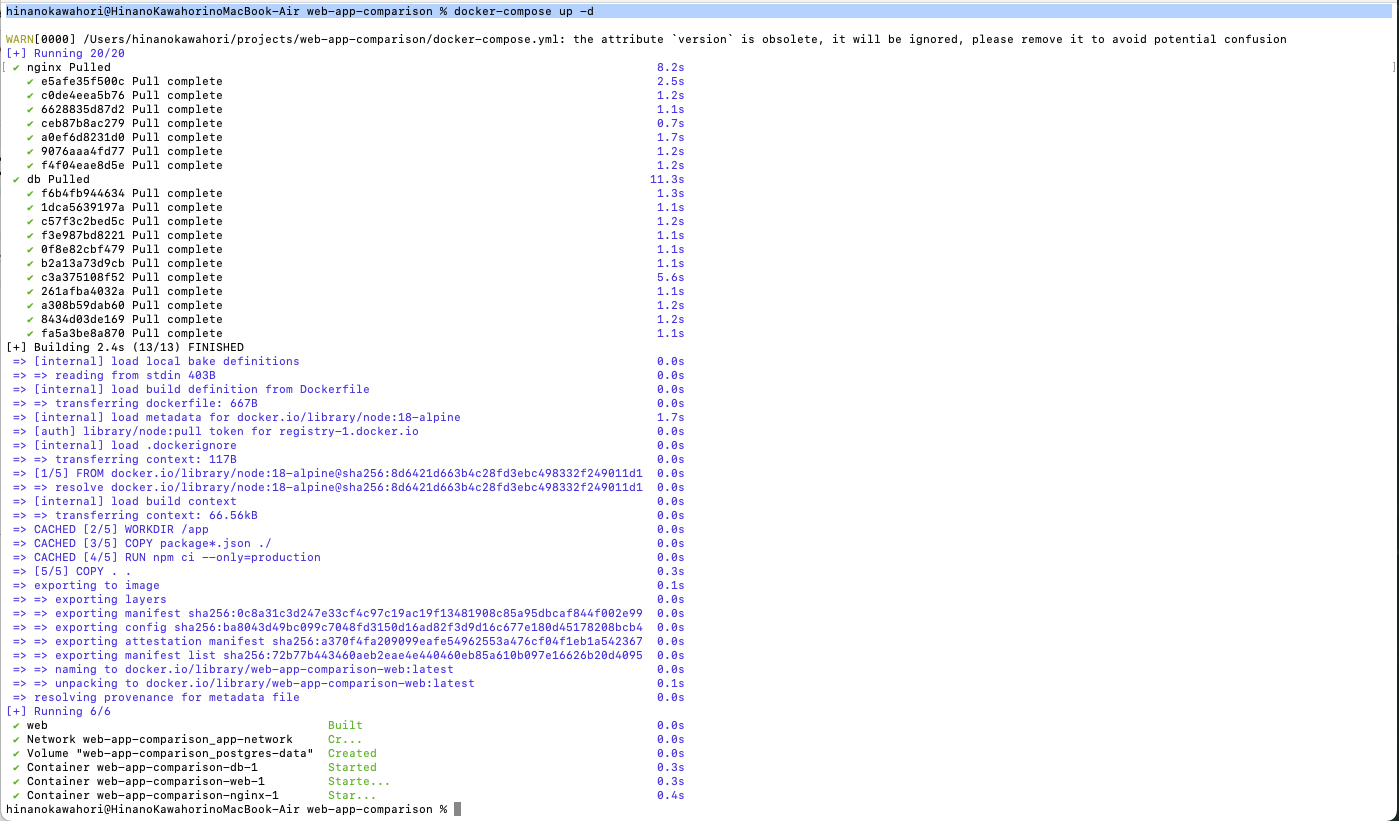
Task: Click 'CACHED [2/5] WORKDIR /app' line
Action: click(111, 529)
